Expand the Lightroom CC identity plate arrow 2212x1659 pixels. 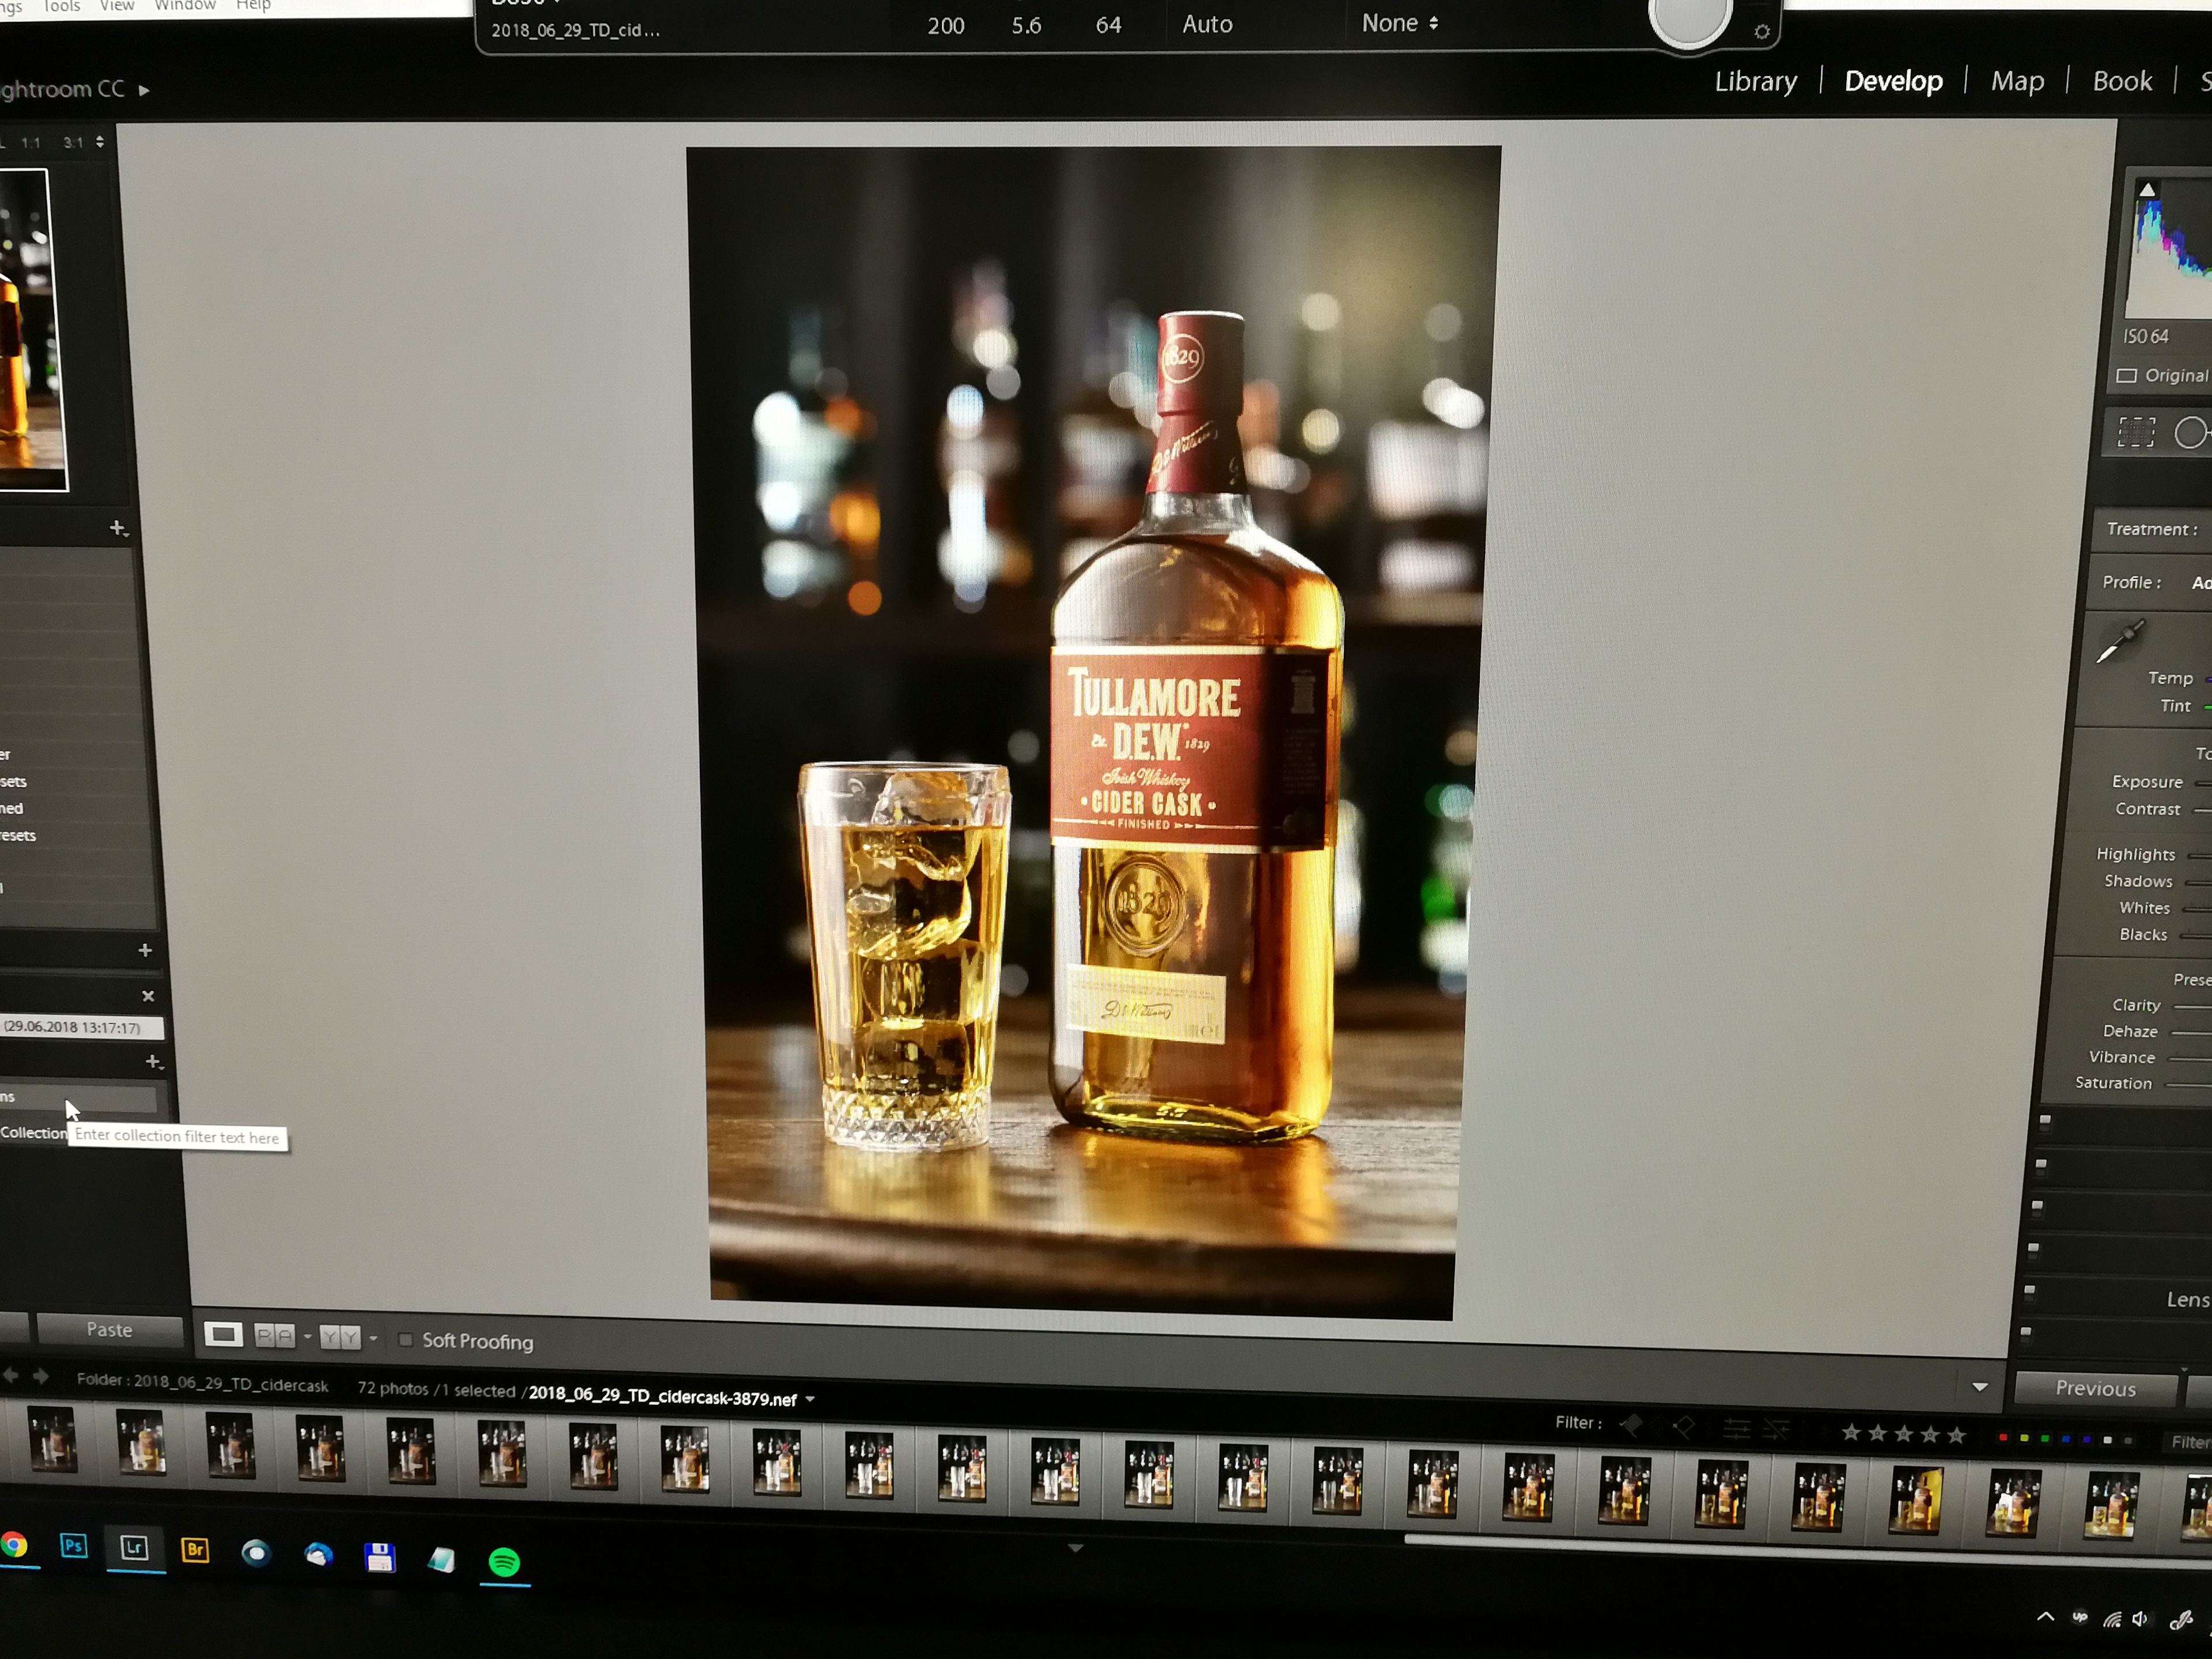click(x=144, y=90)
